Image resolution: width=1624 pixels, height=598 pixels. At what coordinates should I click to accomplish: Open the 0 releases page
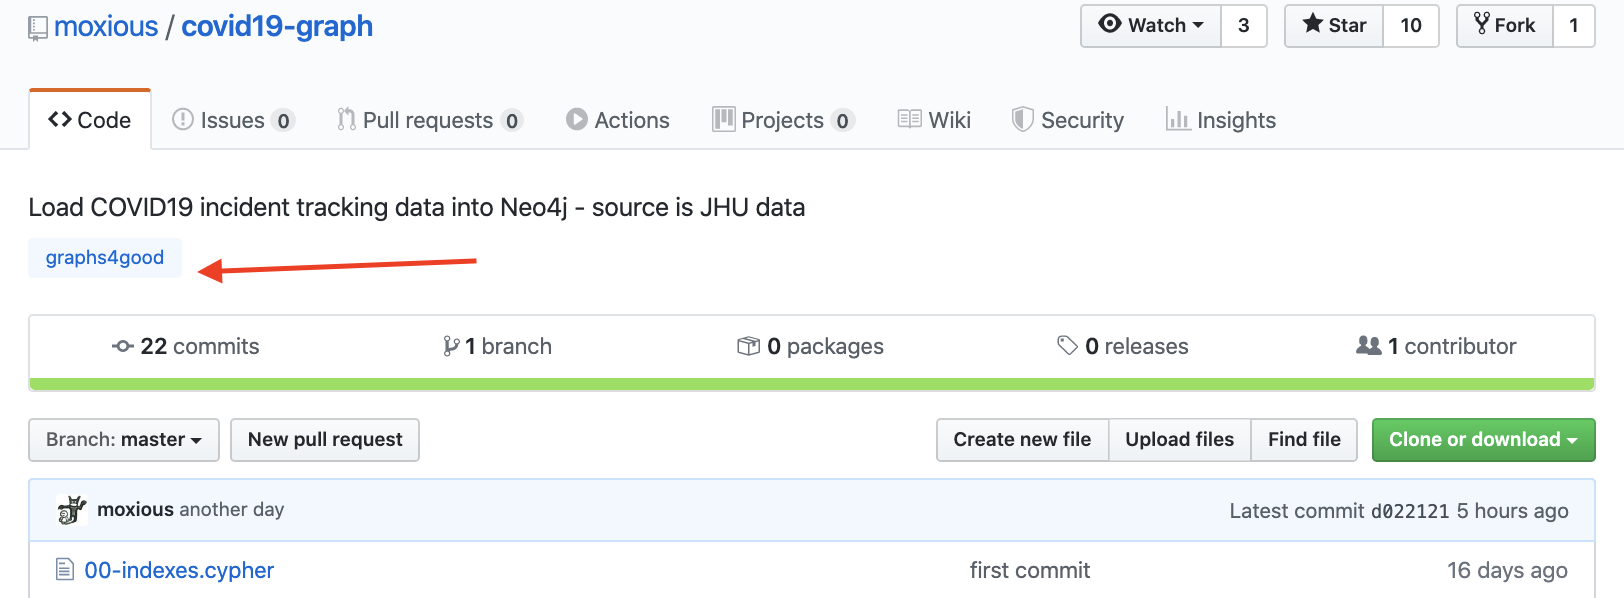(1123, 346)
